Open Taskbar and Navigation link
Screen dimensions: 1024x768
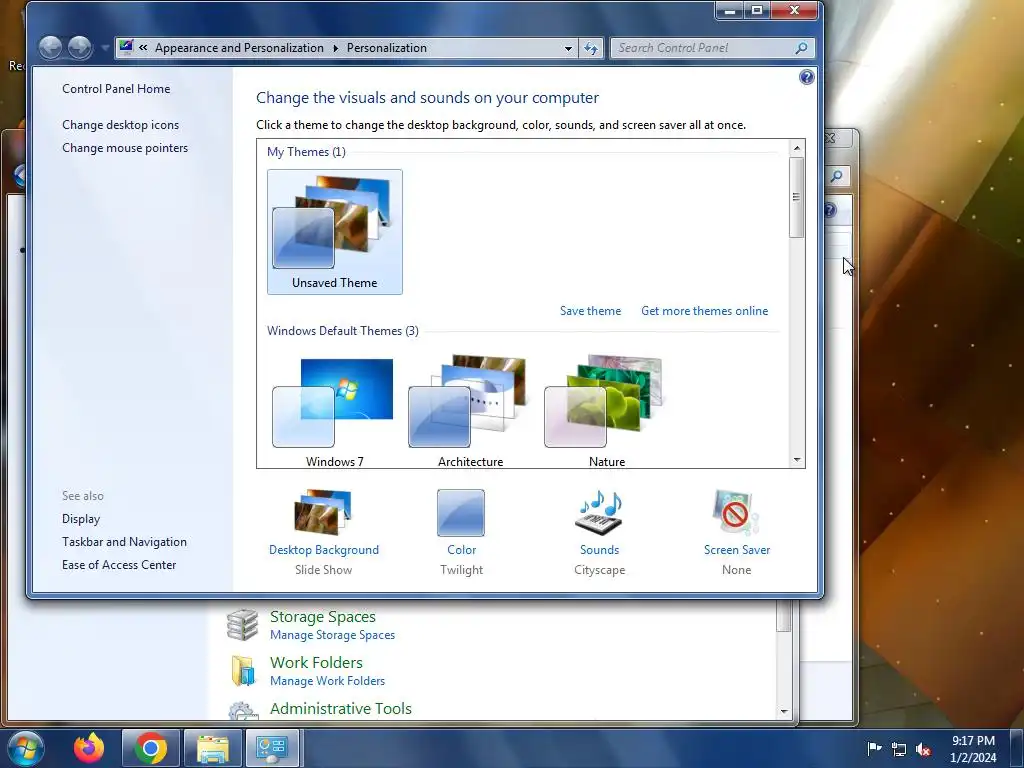(x=124, y=541)
